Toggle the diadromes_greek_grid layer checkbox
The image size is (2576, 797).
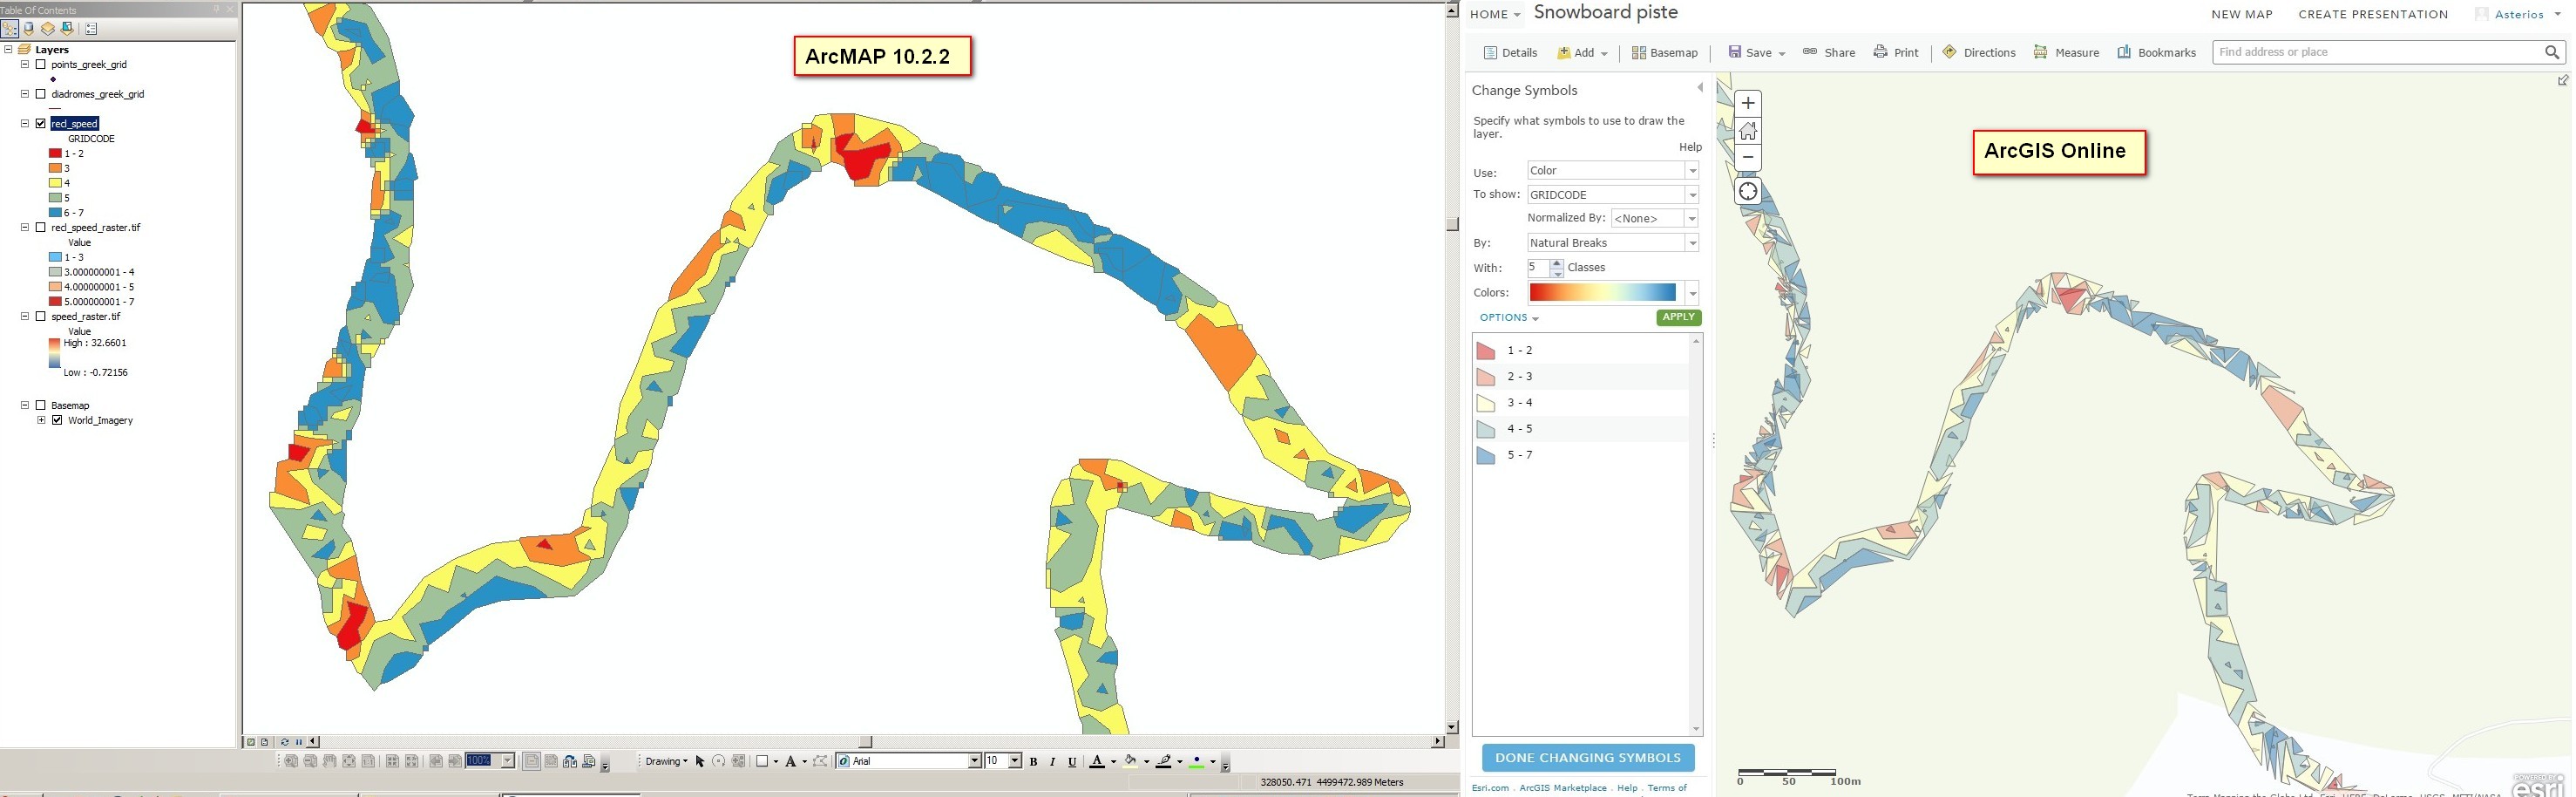[x=40, y=94]
